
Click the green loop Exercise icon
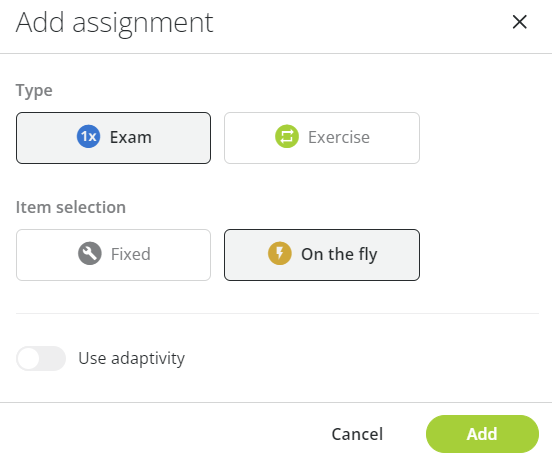(x=287, y=137)
